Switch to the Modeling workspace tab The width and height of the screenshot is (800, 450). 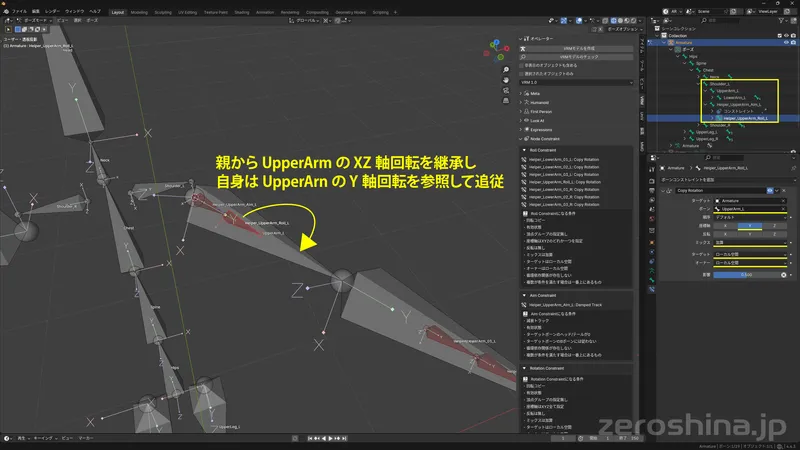tap(139, 12)
